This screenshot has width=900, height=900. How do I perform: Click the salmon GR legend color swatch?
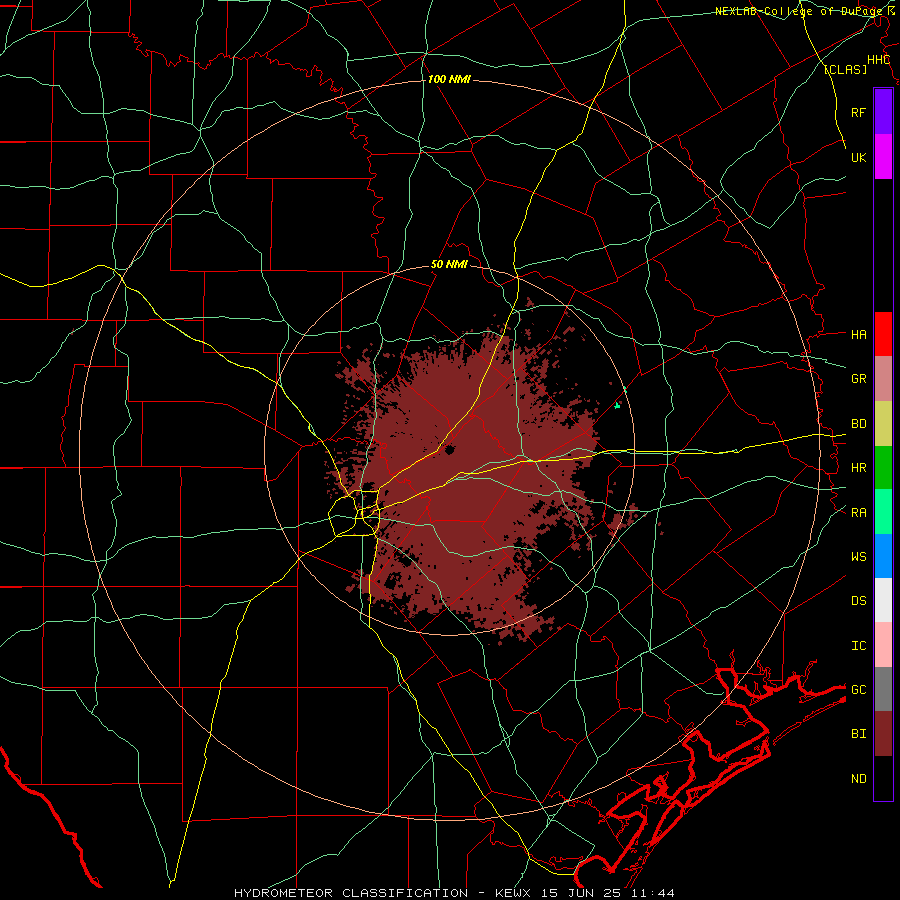point(883,379)
